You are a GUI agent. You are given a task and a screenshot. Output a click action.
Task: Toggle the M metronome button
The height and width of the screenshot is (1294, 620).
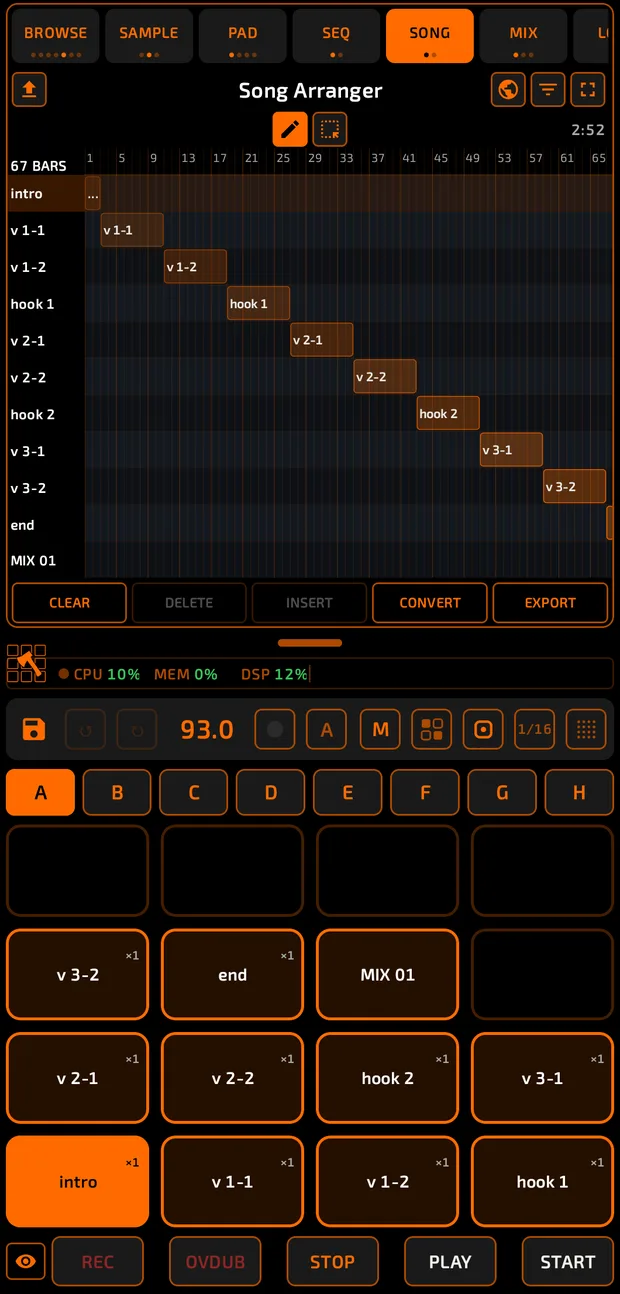coord(380,730)
